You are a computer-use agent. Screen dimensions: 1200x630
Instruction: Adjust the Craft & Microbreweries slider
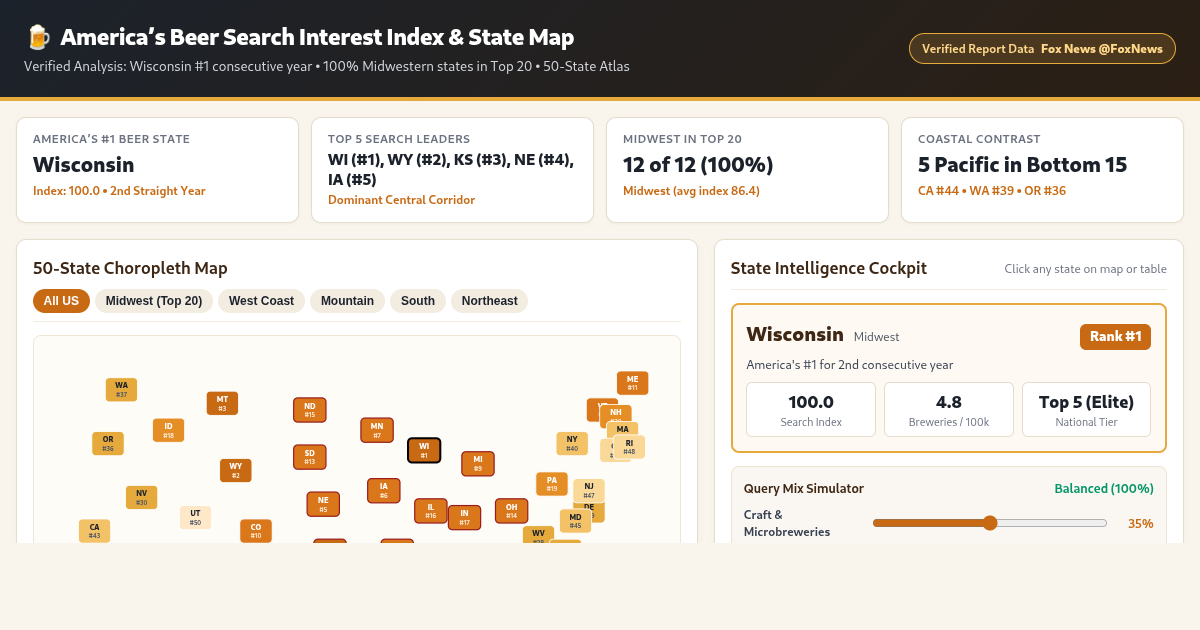point(990,523)
